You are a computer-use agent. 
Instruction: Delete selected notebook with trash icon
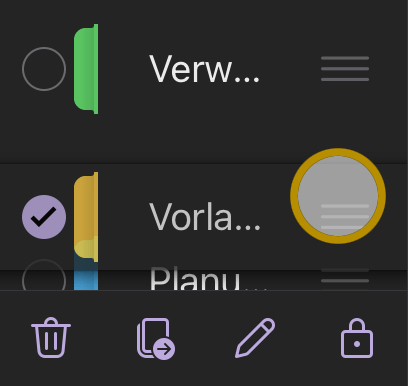pos(51,337)
